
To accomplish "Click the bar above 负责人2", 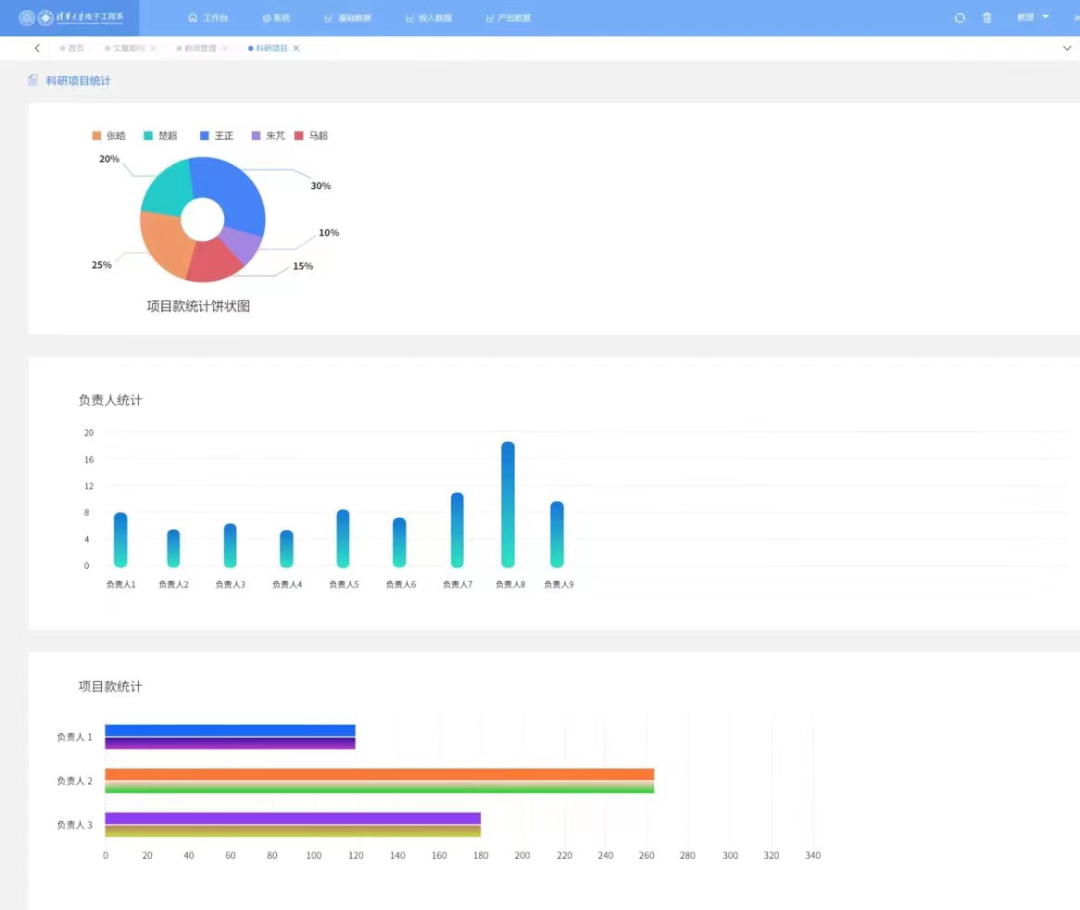I will pos(174,548).
